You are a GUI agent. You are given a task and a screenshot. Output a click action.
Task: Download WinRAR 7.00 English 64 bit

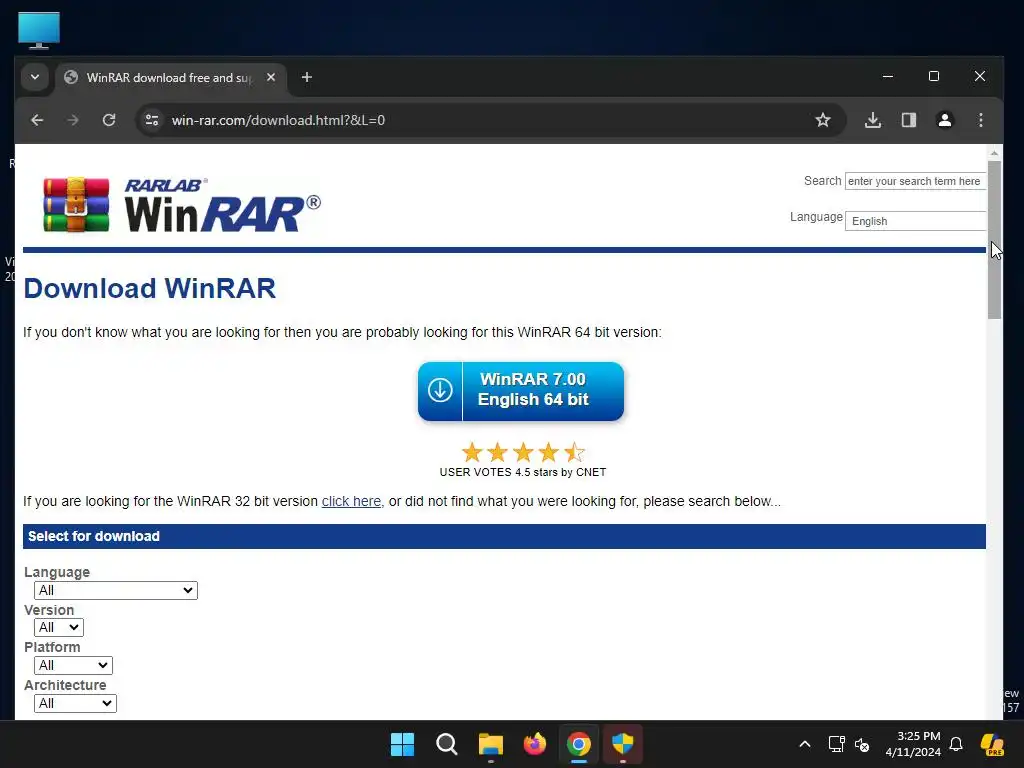coord(521,391)
